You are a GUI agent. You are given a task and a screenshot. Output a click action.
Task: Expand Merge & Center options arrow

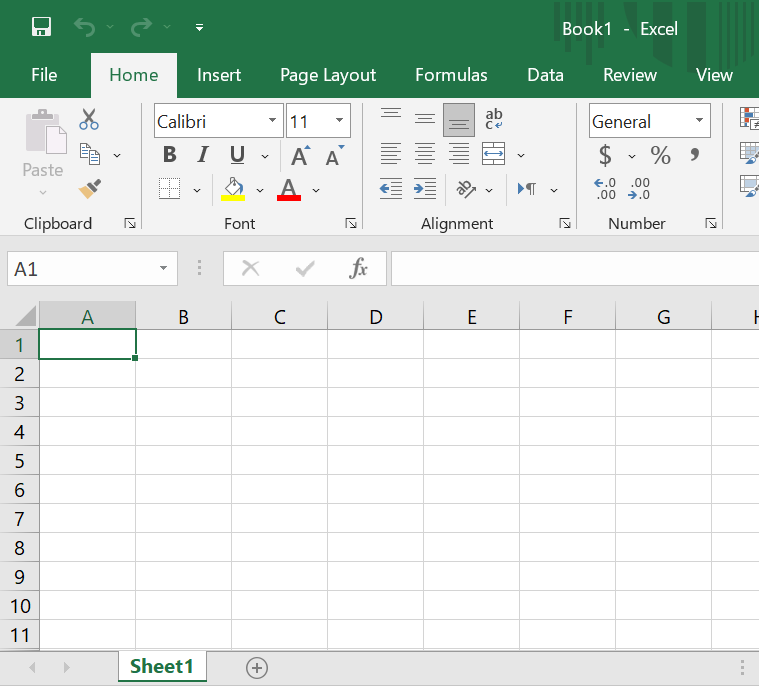tap(521, 155)
